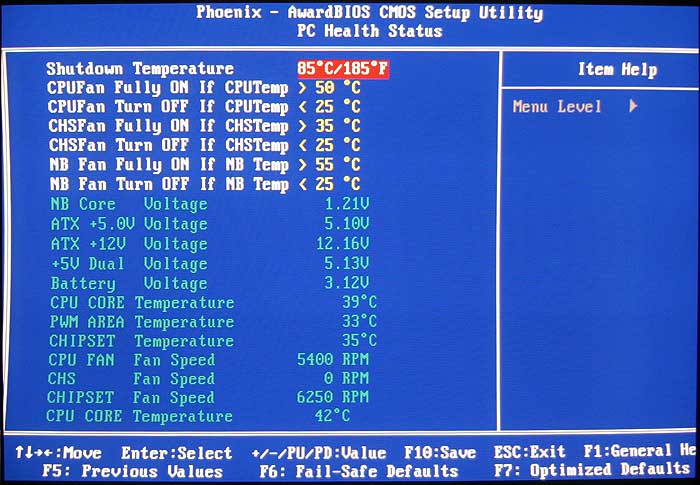The image size is (700, 485).
Task: Click the +5V Dual Voltage label
Action: pyautogui.click(x=129, y=264)
